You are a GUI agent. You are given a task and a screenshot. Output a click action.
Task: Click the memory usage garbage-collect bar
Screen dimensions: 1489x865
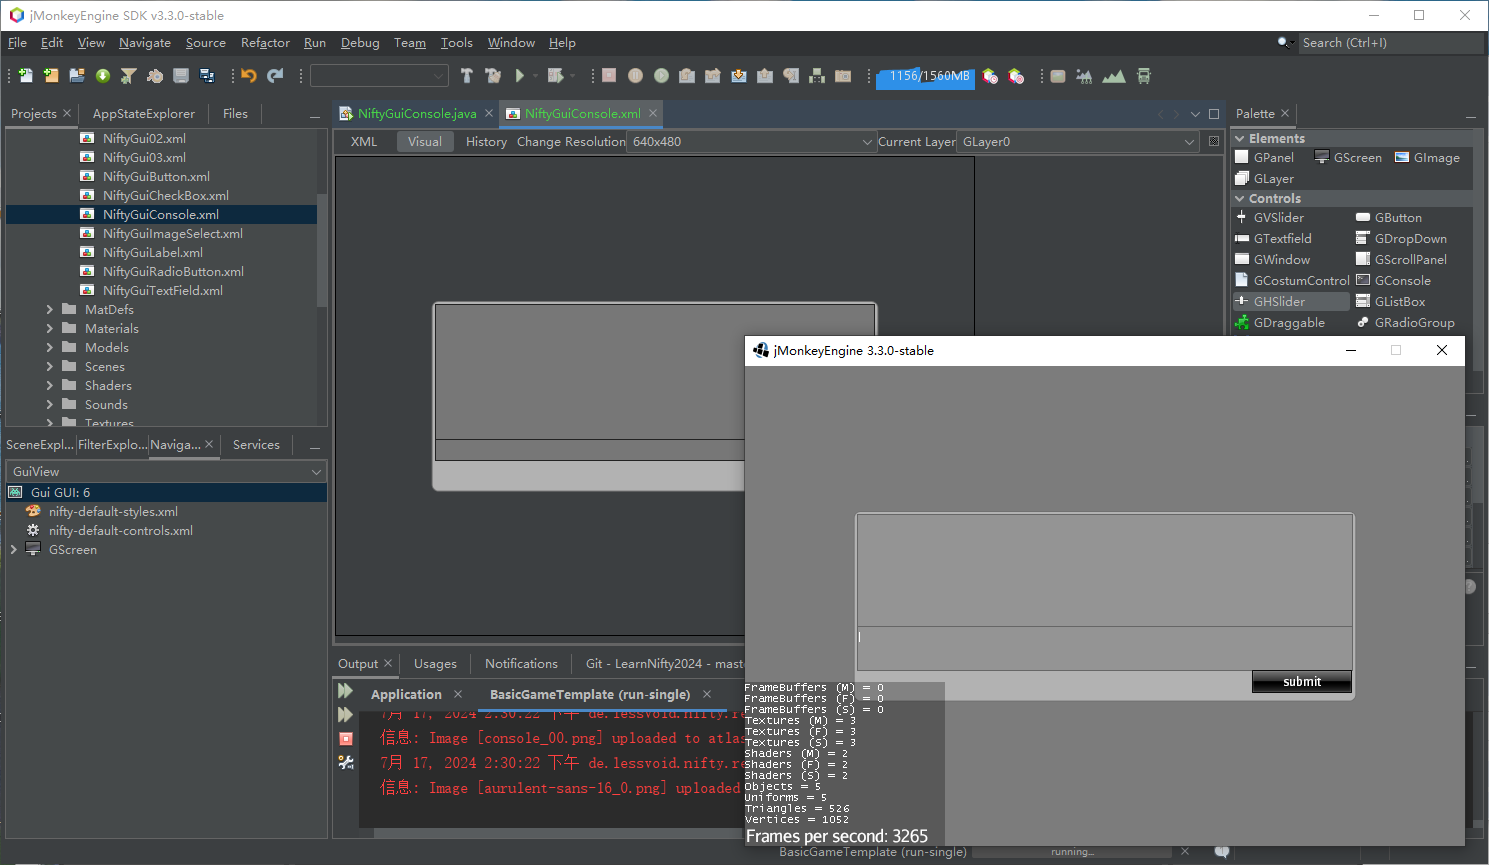click(925, 76)
